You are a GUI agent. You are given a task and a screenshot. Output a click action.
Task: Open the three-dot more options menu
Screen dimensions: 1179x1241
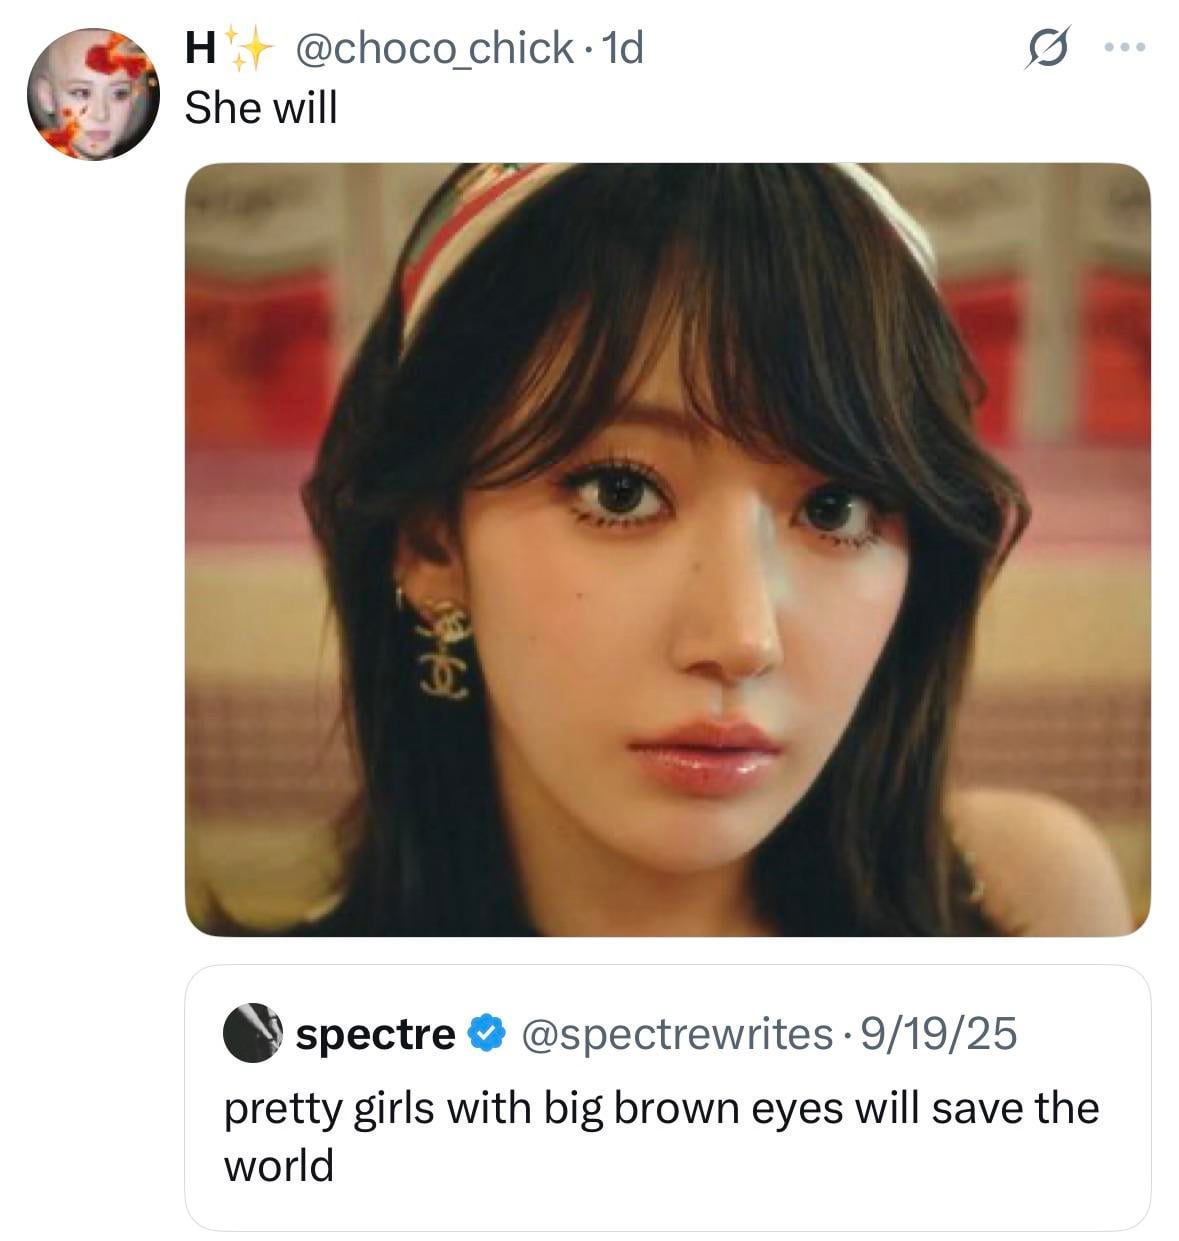(x=1124, y=48)
